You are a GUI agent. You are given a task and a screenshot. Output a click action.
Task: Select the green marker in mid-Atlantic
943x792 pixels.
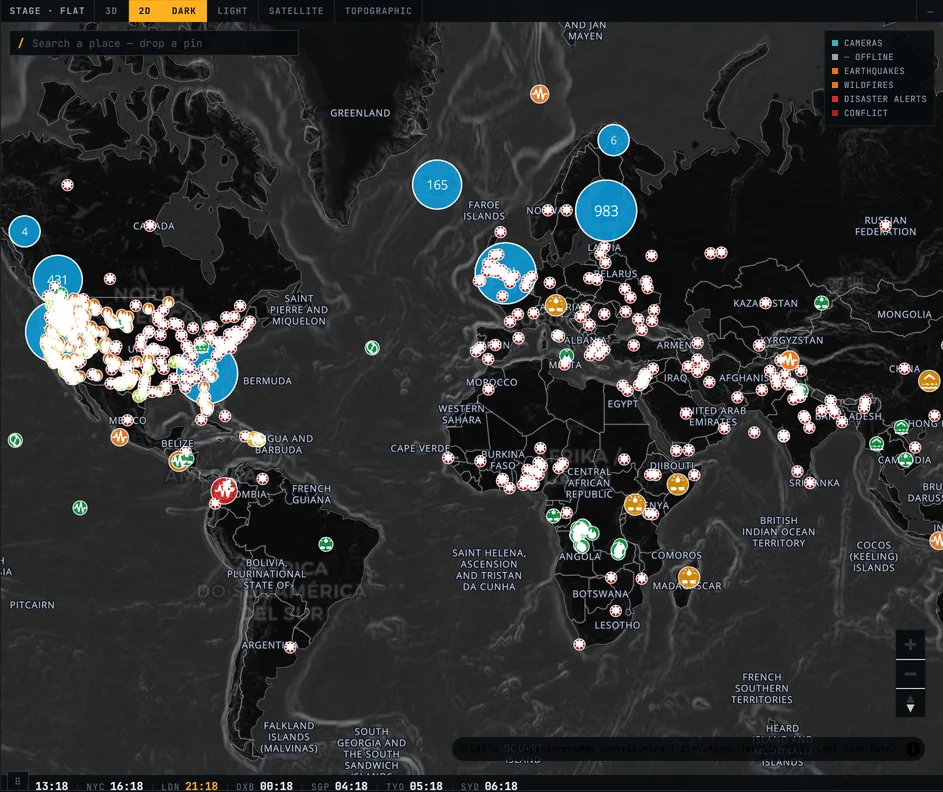tap(372, 348)
